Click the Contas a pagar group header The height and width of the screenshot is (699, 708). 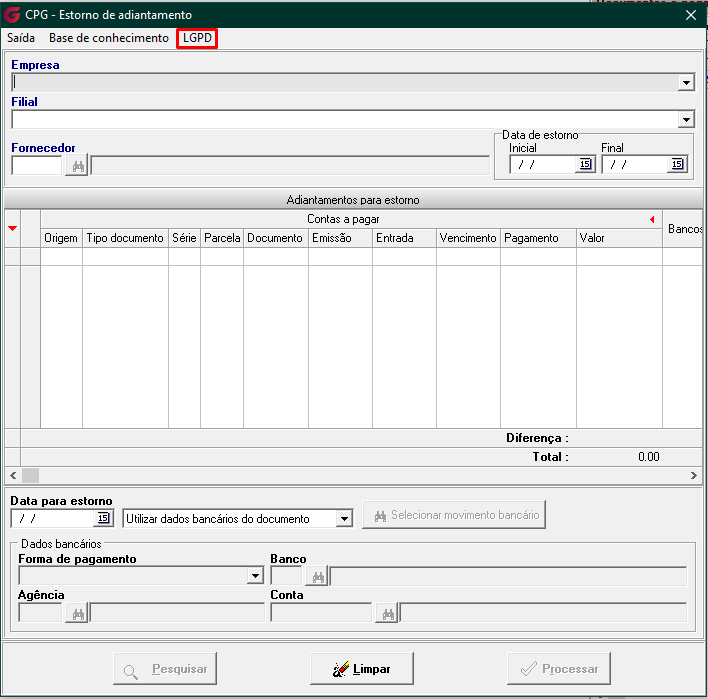coord(343,219)
